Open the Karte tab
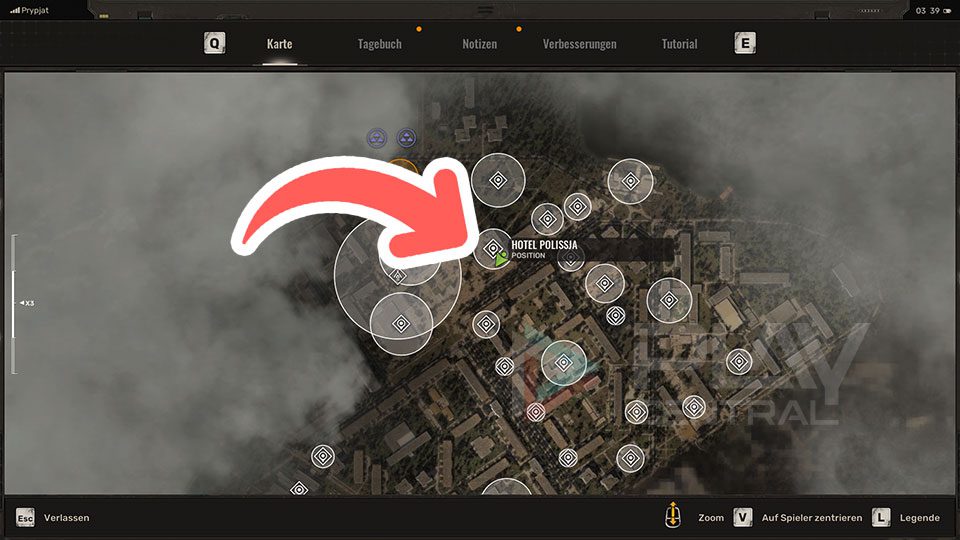Screen dimensions: 960x540 279,44
